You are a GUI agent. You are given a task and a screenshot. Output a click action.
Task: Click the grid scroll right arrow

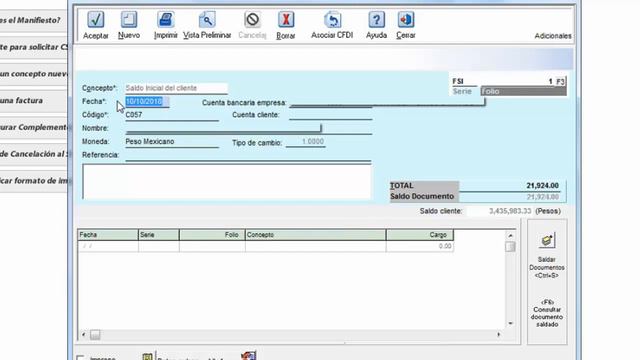[498, 335]
